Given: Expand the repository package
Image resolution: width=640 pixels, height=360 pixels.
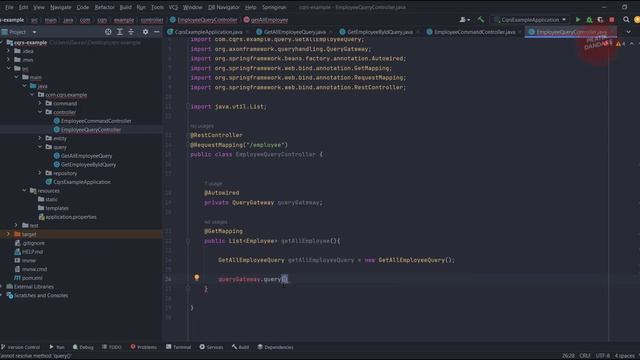Looking at the screenshot, I should (40, 173).
